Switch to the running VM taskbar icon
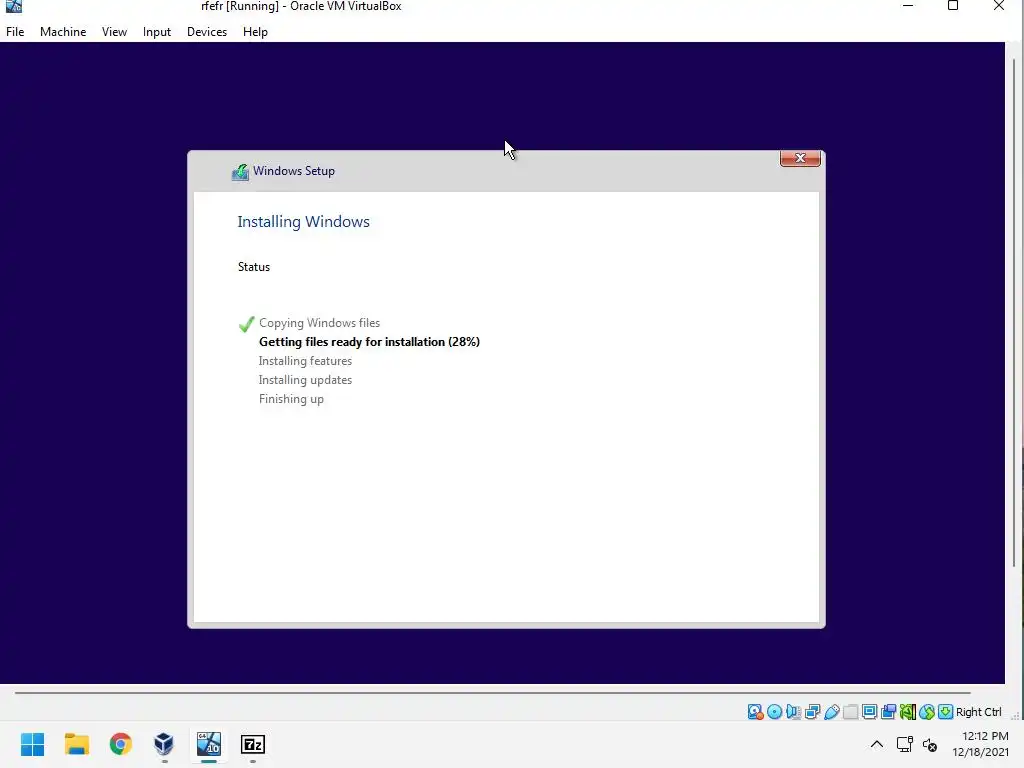Screen dimensions: 1024x768 pyautogui.click(x=209, y=744)
